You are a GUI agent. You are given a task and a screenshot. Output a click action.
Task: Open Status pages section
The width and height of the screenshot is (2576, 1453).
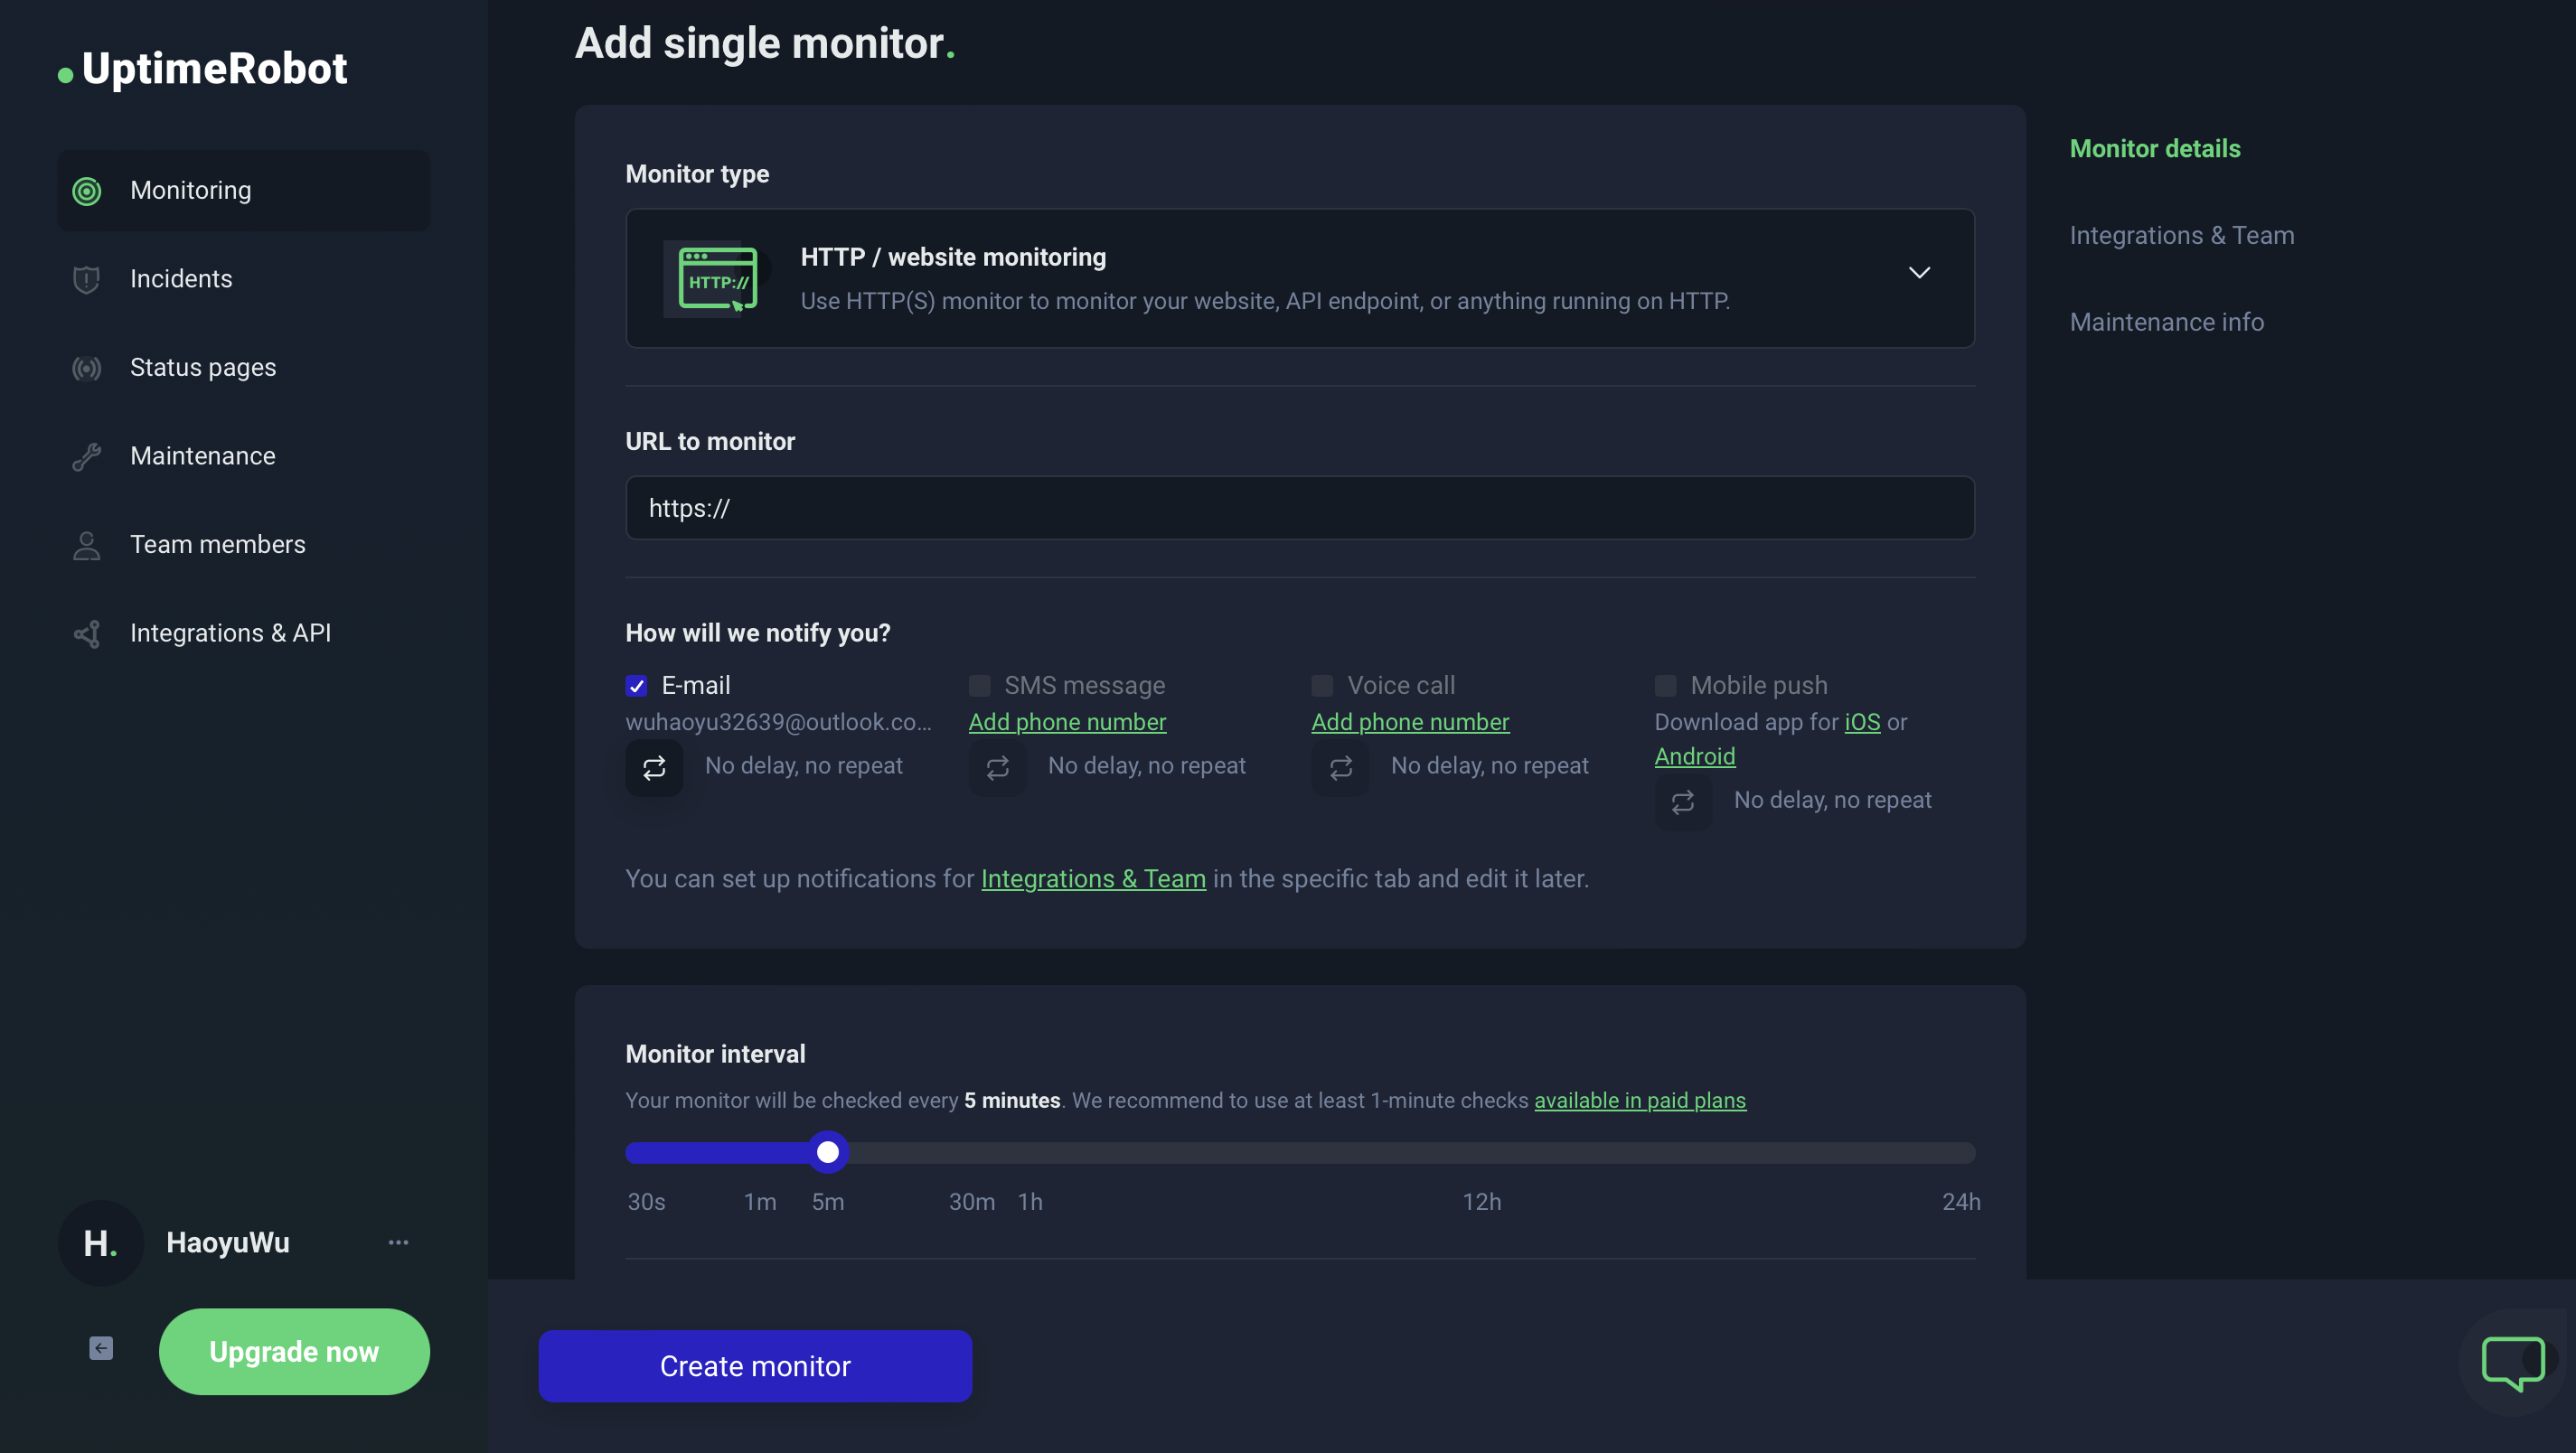click(x=243, y=368)
